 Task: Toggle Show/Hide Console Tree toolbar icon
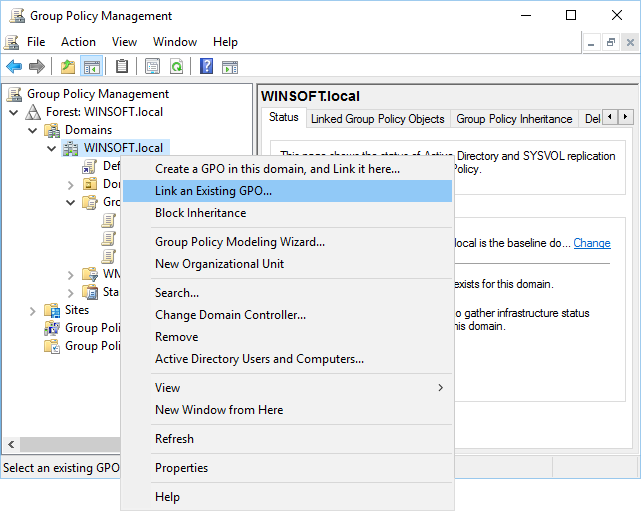coord(92,66)
